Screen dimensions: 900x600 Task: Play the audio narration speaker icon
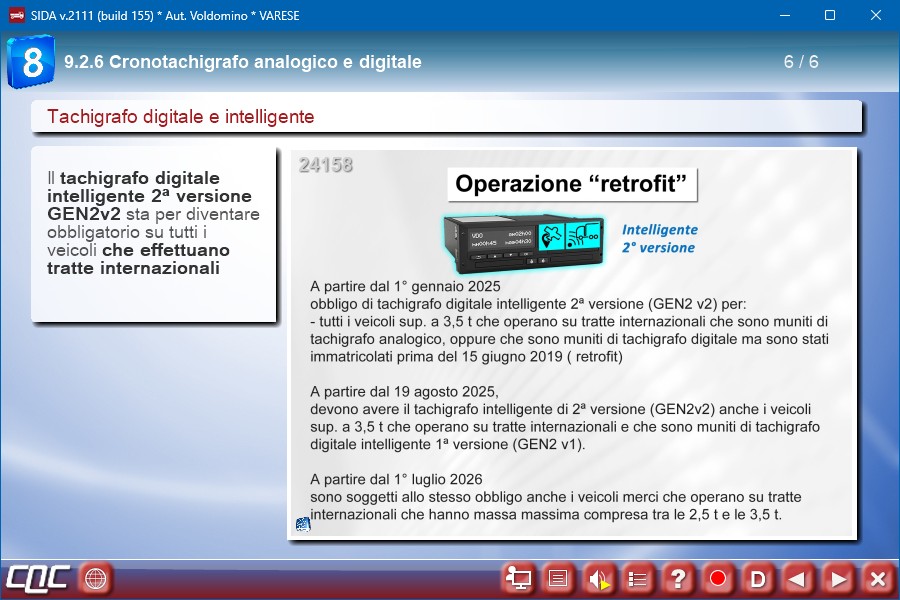pos(598,578)
